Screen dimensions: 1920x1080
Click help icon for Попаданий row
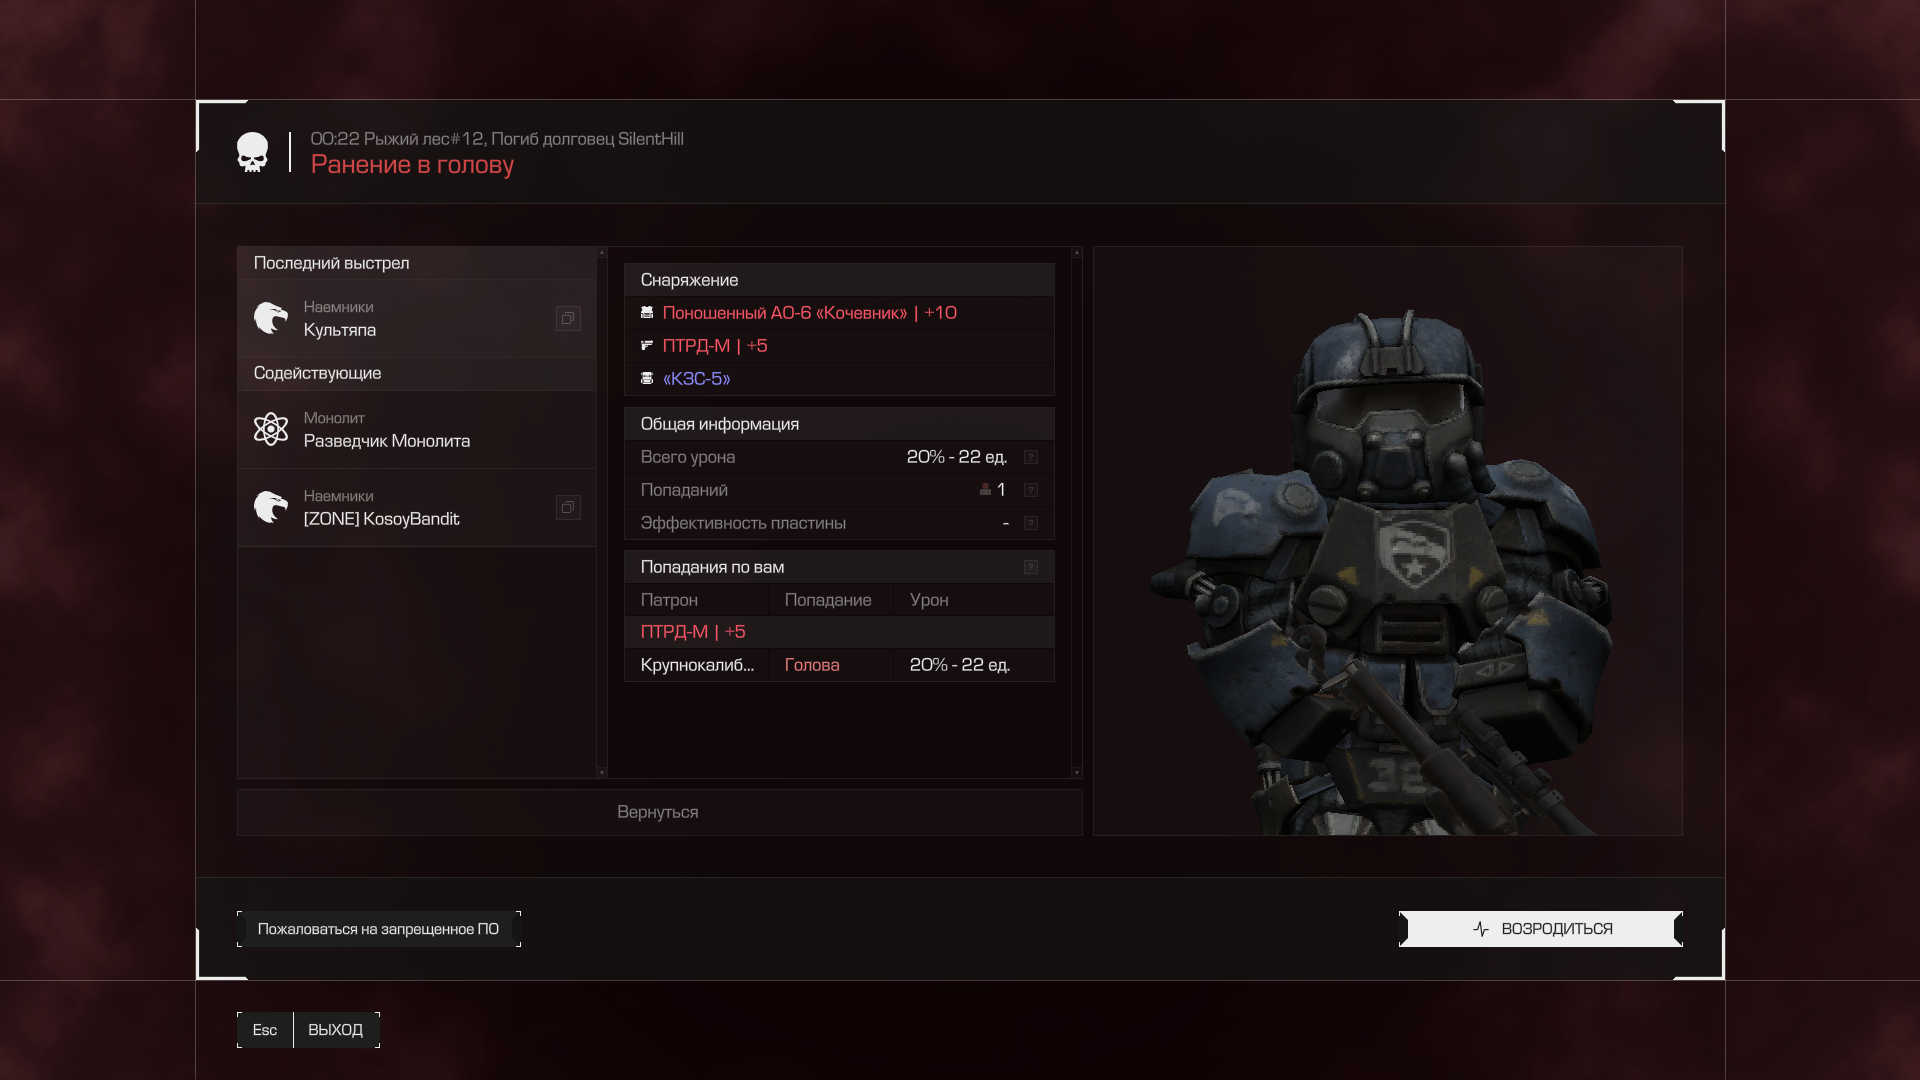tap(1031, 490)
